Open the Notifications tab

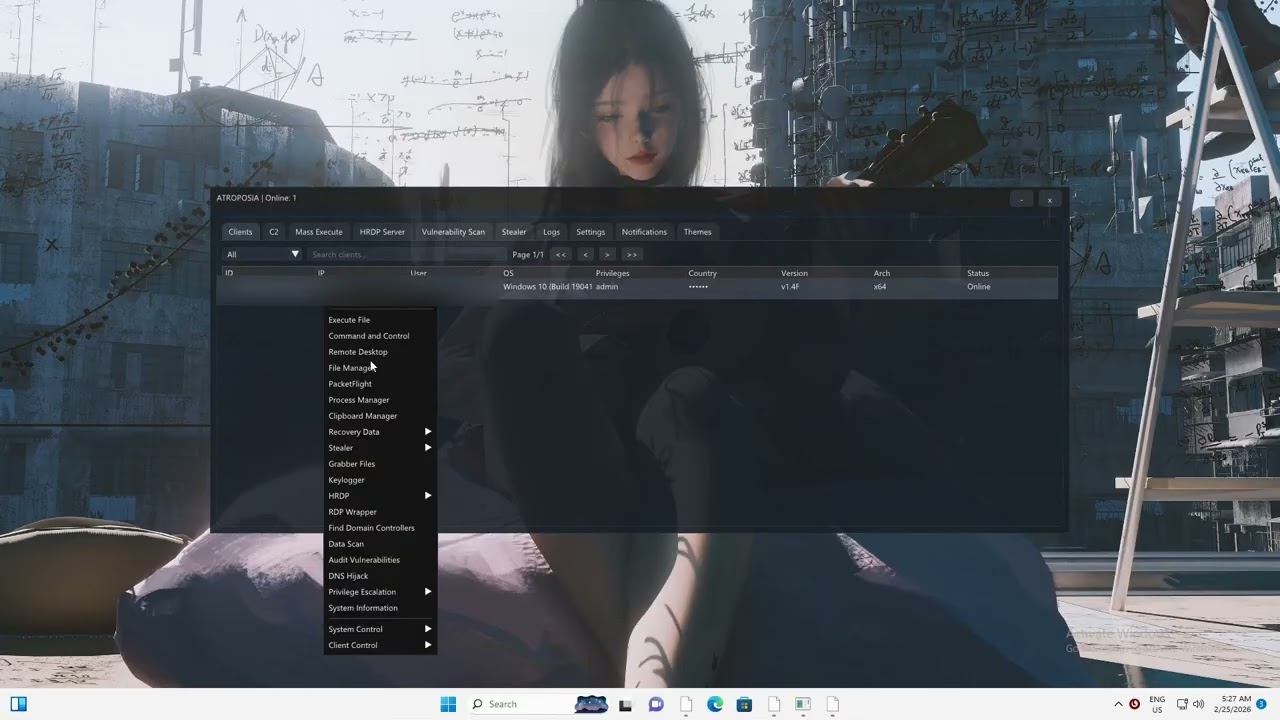click(644, 232)
